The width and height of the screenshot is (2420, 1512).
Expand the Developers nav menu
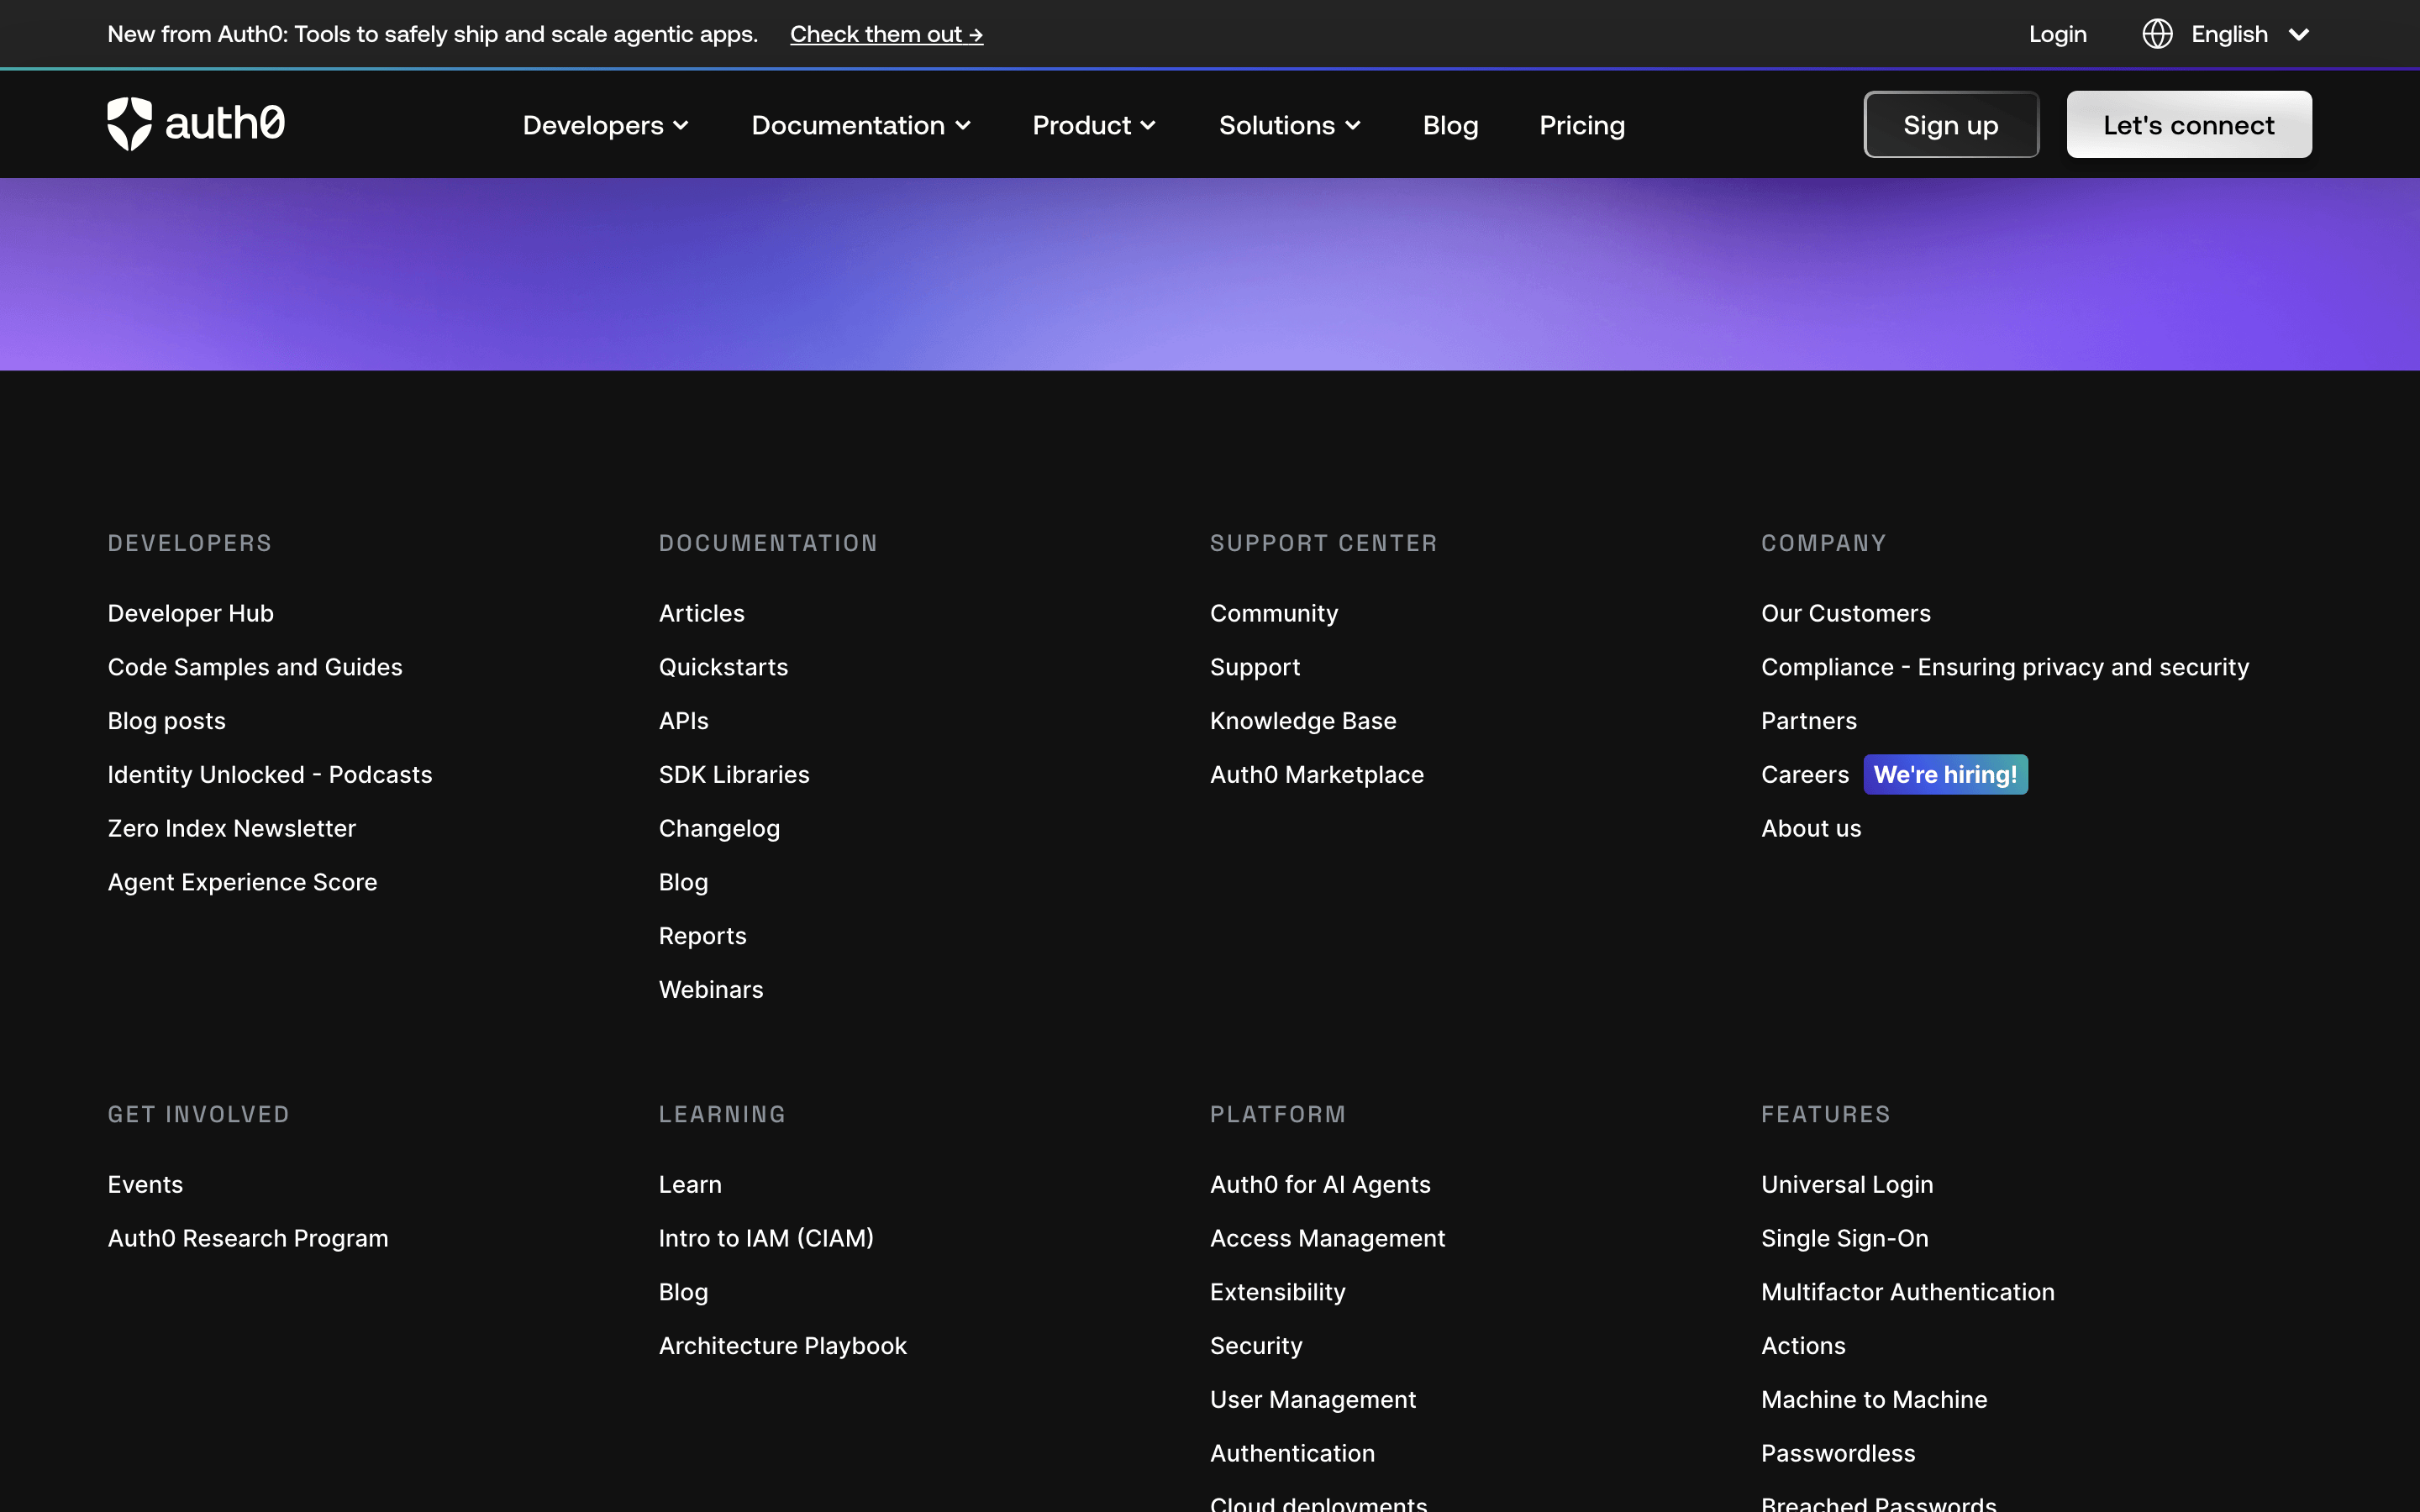coord(605,125)
